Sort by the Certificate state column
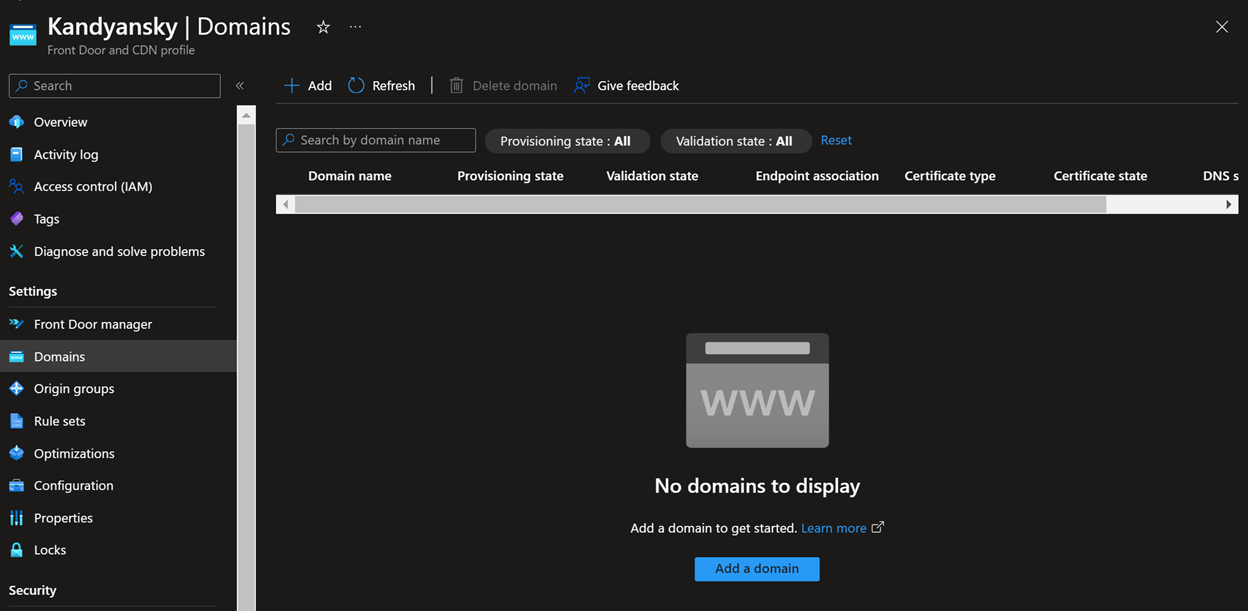Screen dimensions: 1248x611 [1100, 176]
